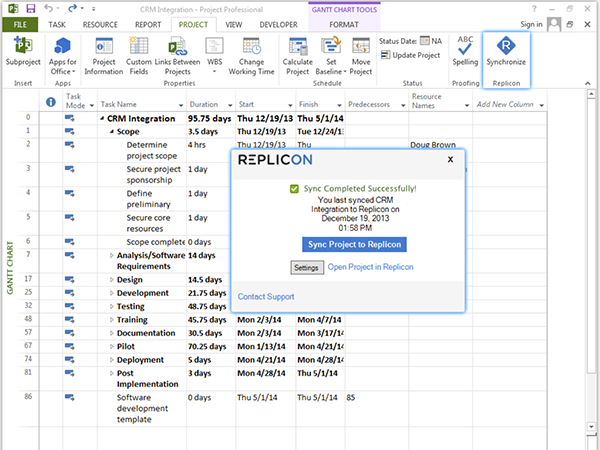Image resolution: width=600 pixels, height=450 pixels.
Task: Run Spelling check
Action: pyautogui.click(x=465, y=51)
